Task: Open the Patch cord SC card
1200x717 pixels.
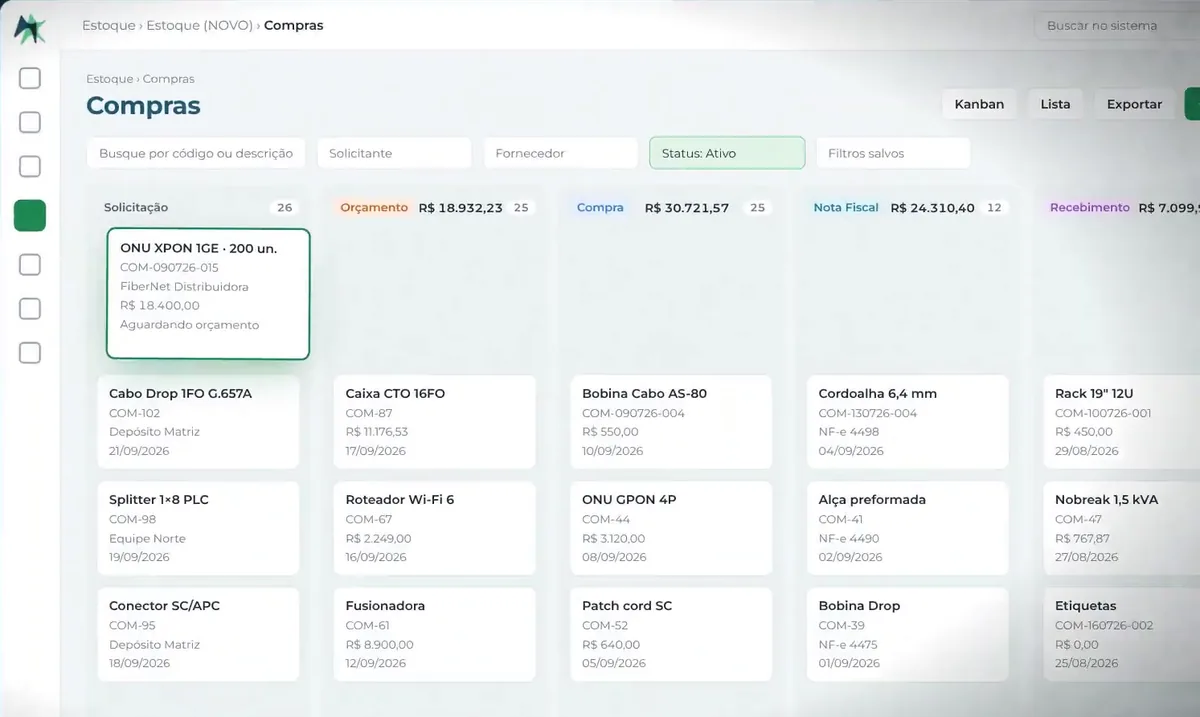Action: [x=671, y=634]
